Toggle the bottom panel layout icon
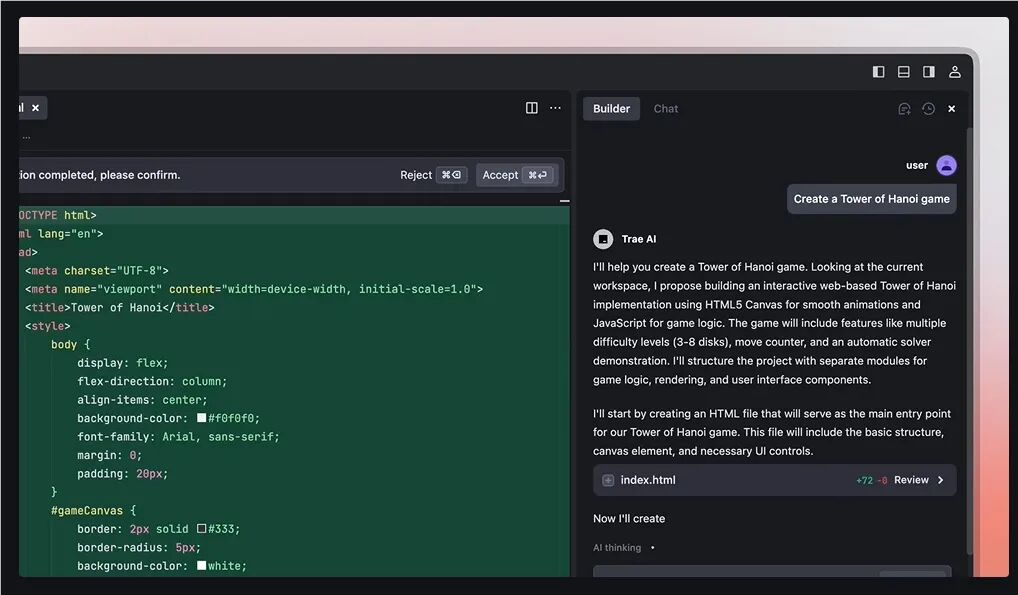1018x595 pixels. click(903, 71)
